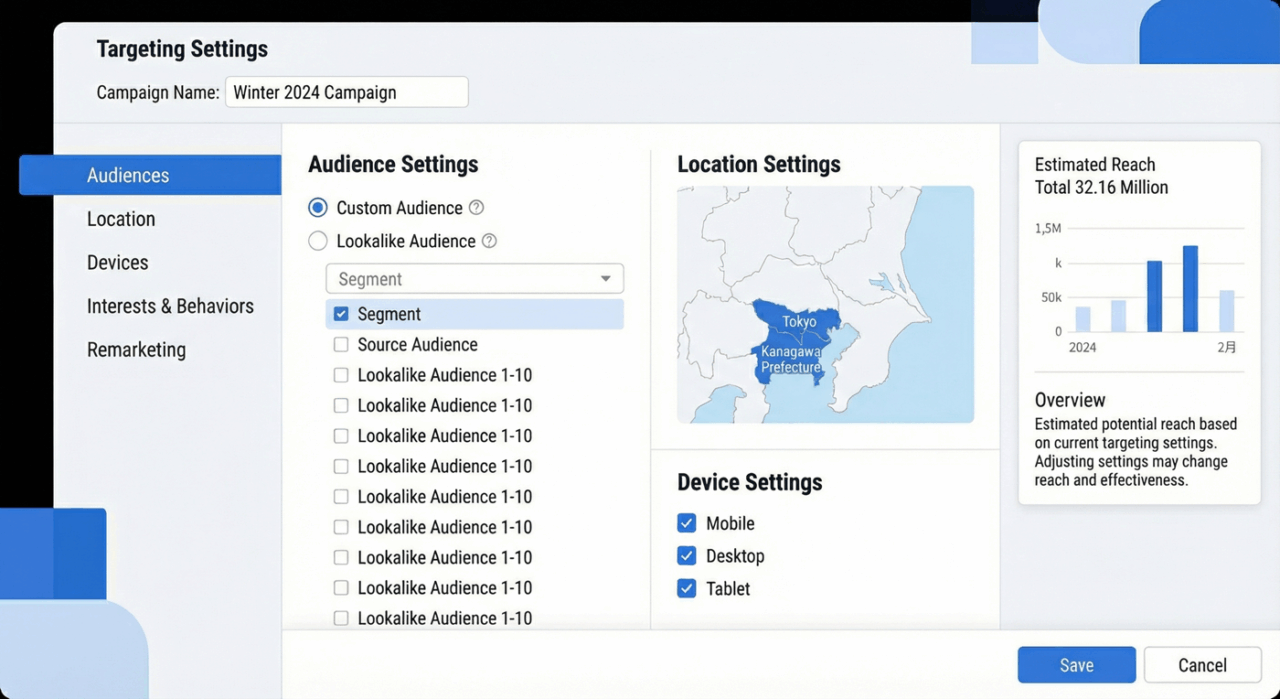Disable the Desktop device checkbox

click(x=686, y=556)
